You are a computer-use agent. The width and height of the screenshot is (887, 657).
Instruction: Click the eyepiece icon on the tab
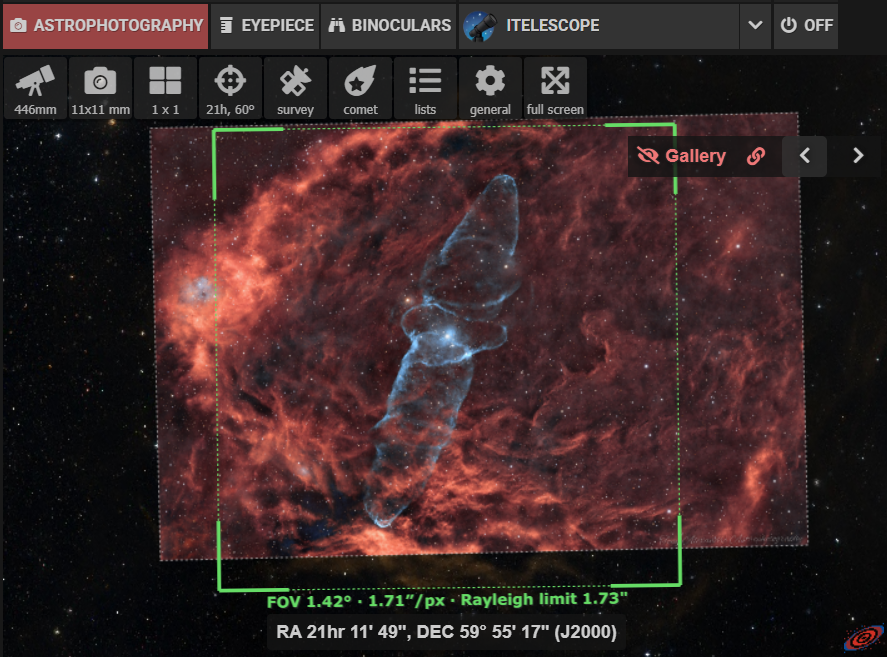(226, 25)
